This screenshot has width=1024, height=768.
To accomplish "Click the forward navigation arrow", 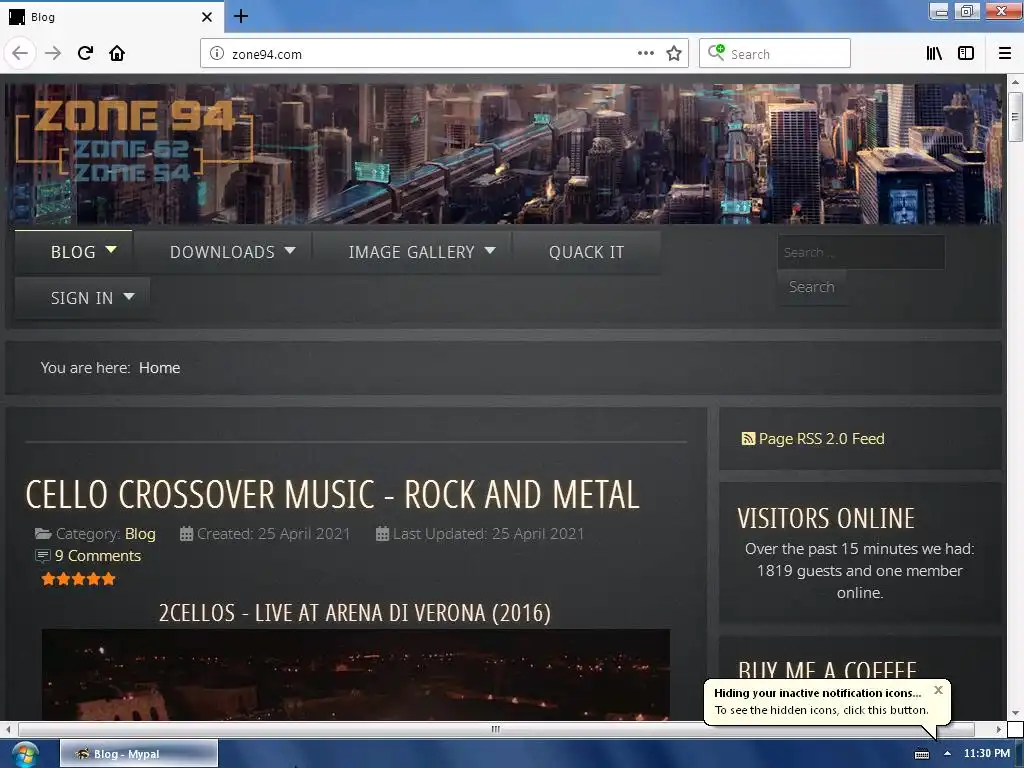I will pyautogui.click(x=53, y=53).
